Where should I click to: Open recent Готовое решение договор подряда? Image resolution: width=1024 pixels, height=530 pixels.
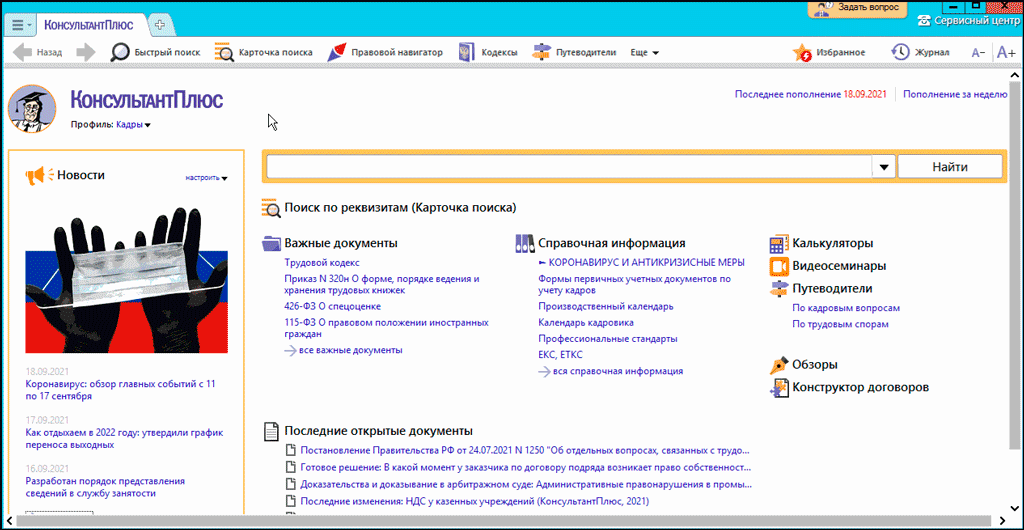click(525, 468)
